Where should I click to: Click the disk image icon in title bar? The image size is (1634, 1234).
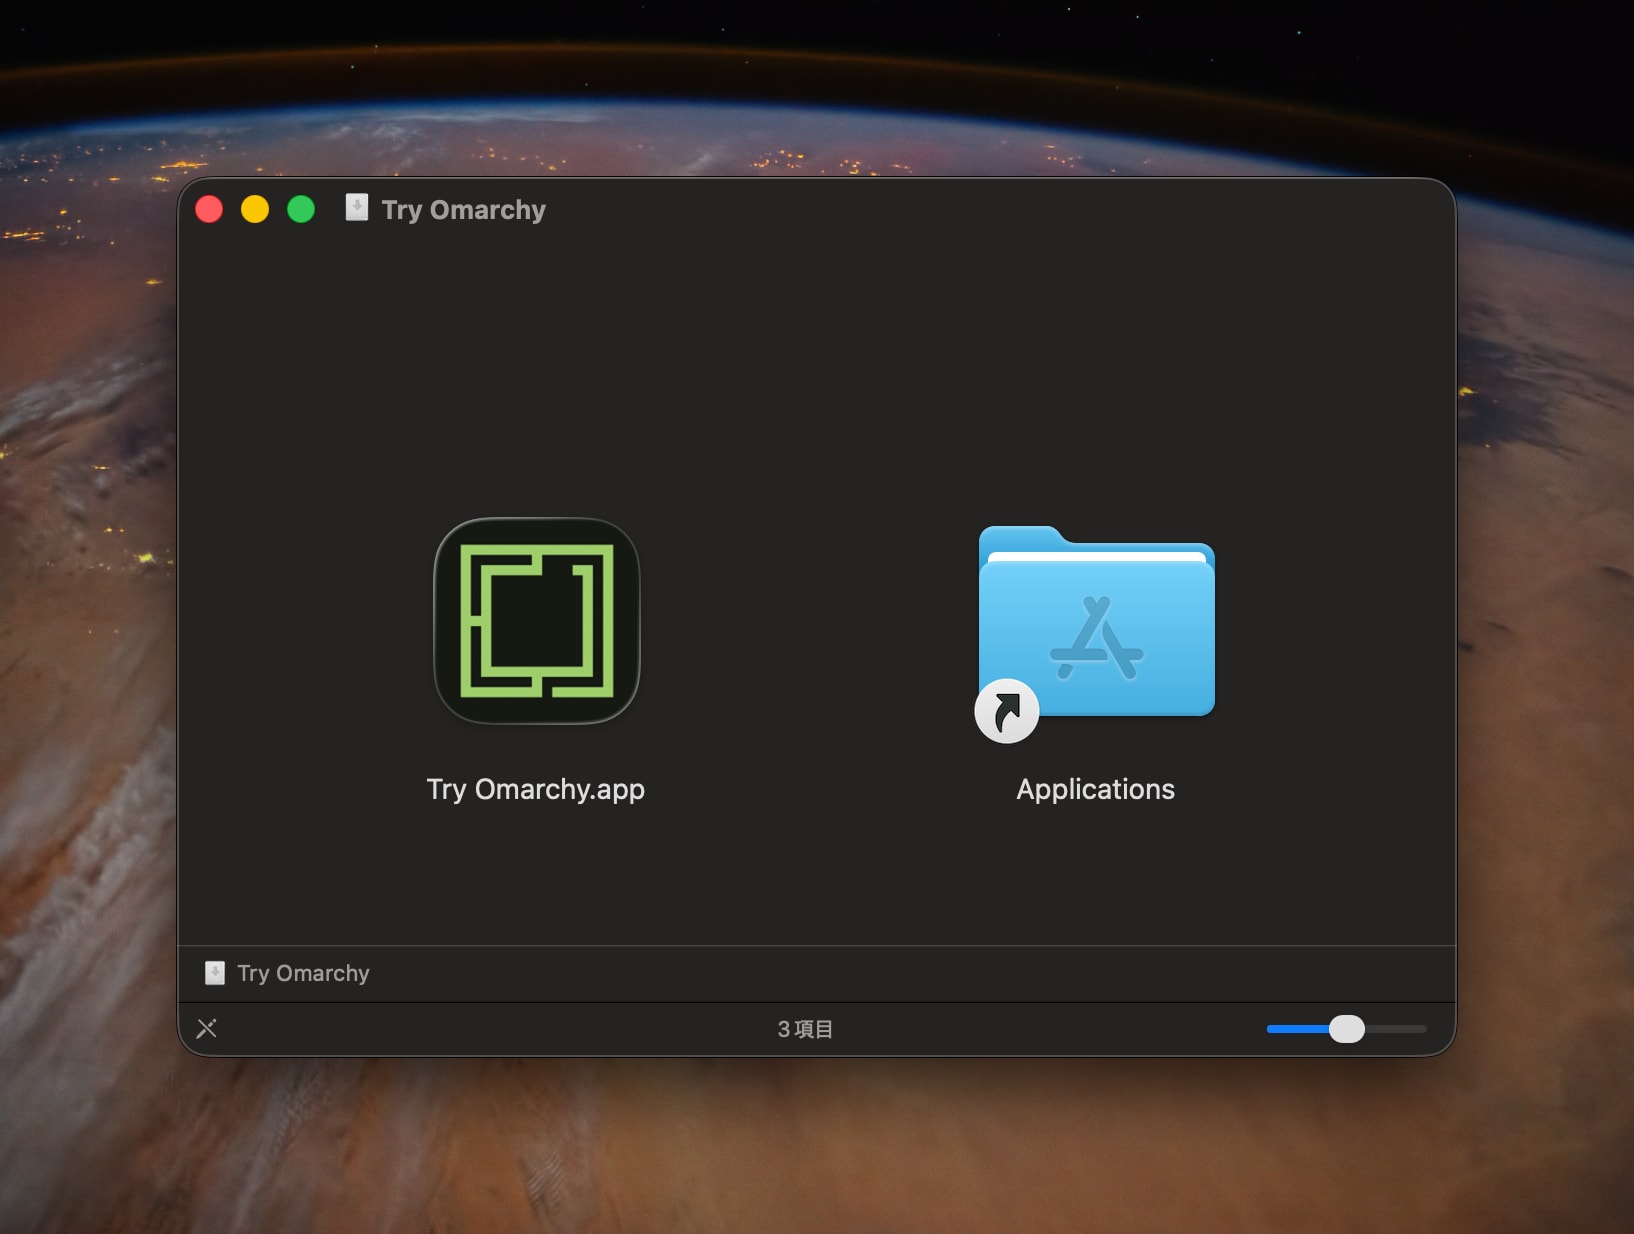357,208
